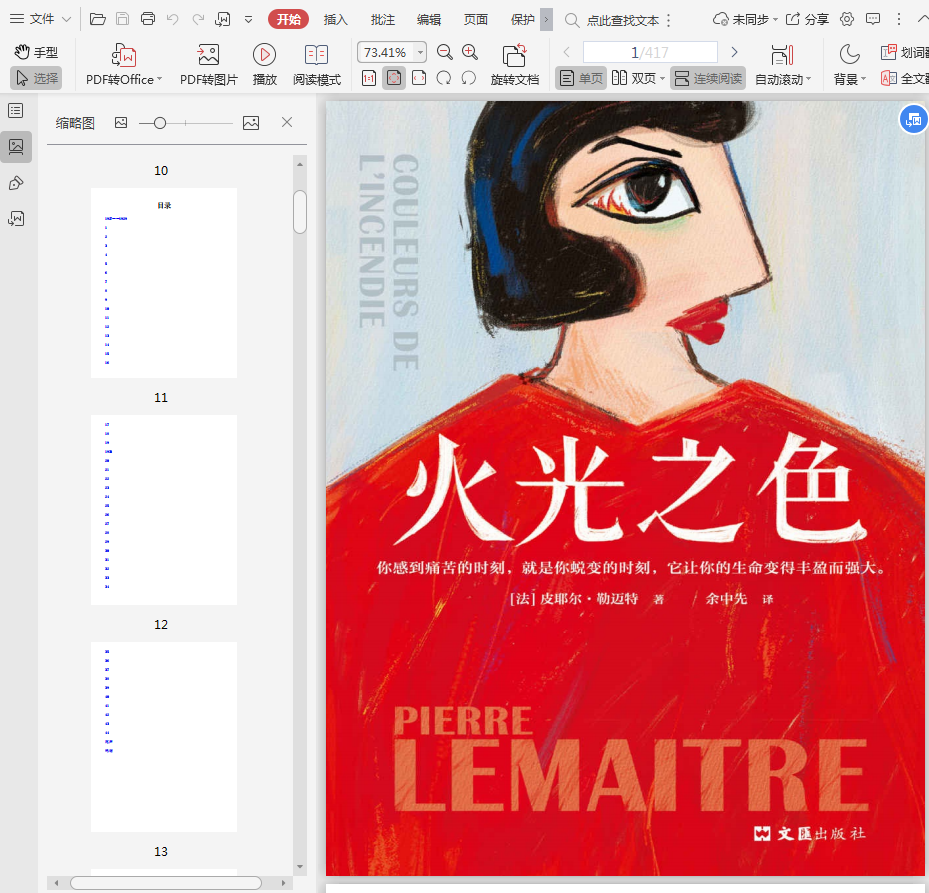929x893 pixels.
Task: Click the zoom out magnifier icon
Action: coord(445,52)
